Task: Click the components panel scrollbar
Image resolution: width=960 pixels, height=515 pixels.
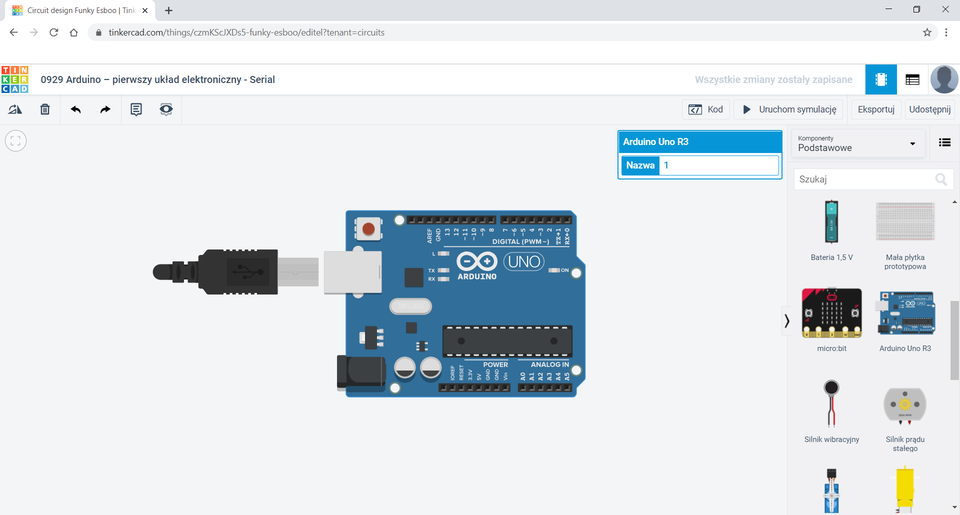Action: (954, 340)
